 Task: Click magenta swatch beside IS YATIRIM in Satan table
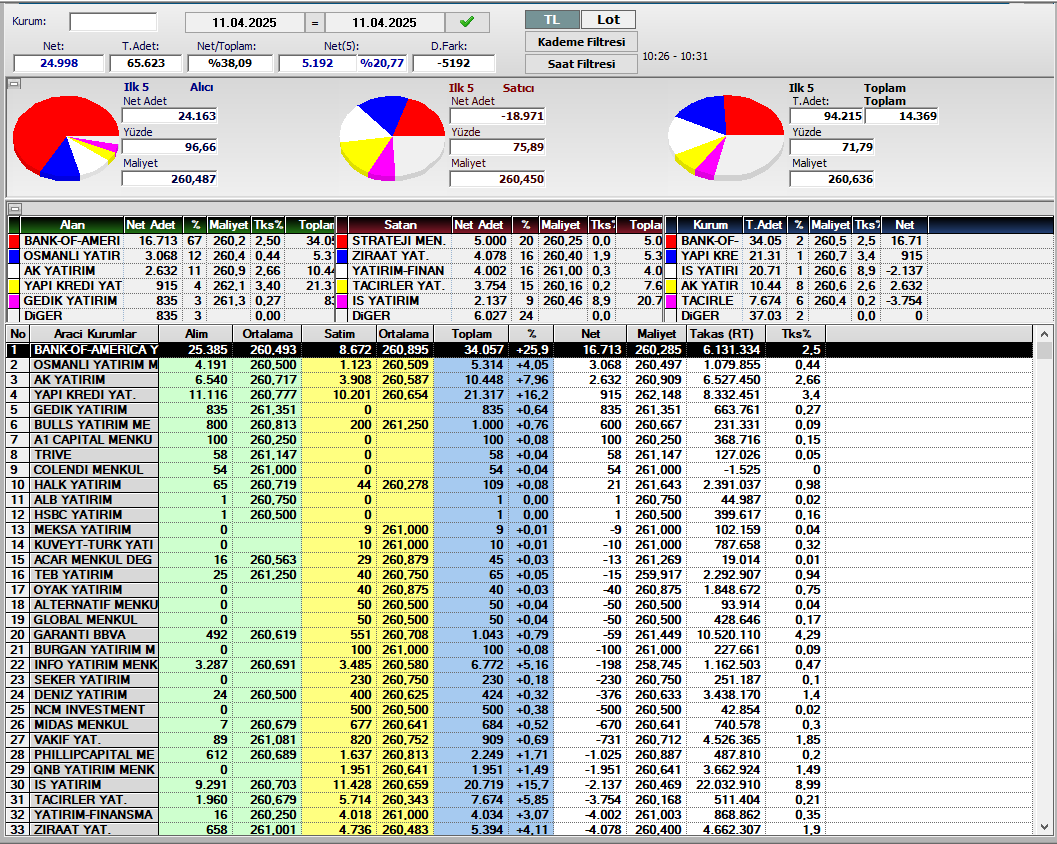click(x=342, y=301)
